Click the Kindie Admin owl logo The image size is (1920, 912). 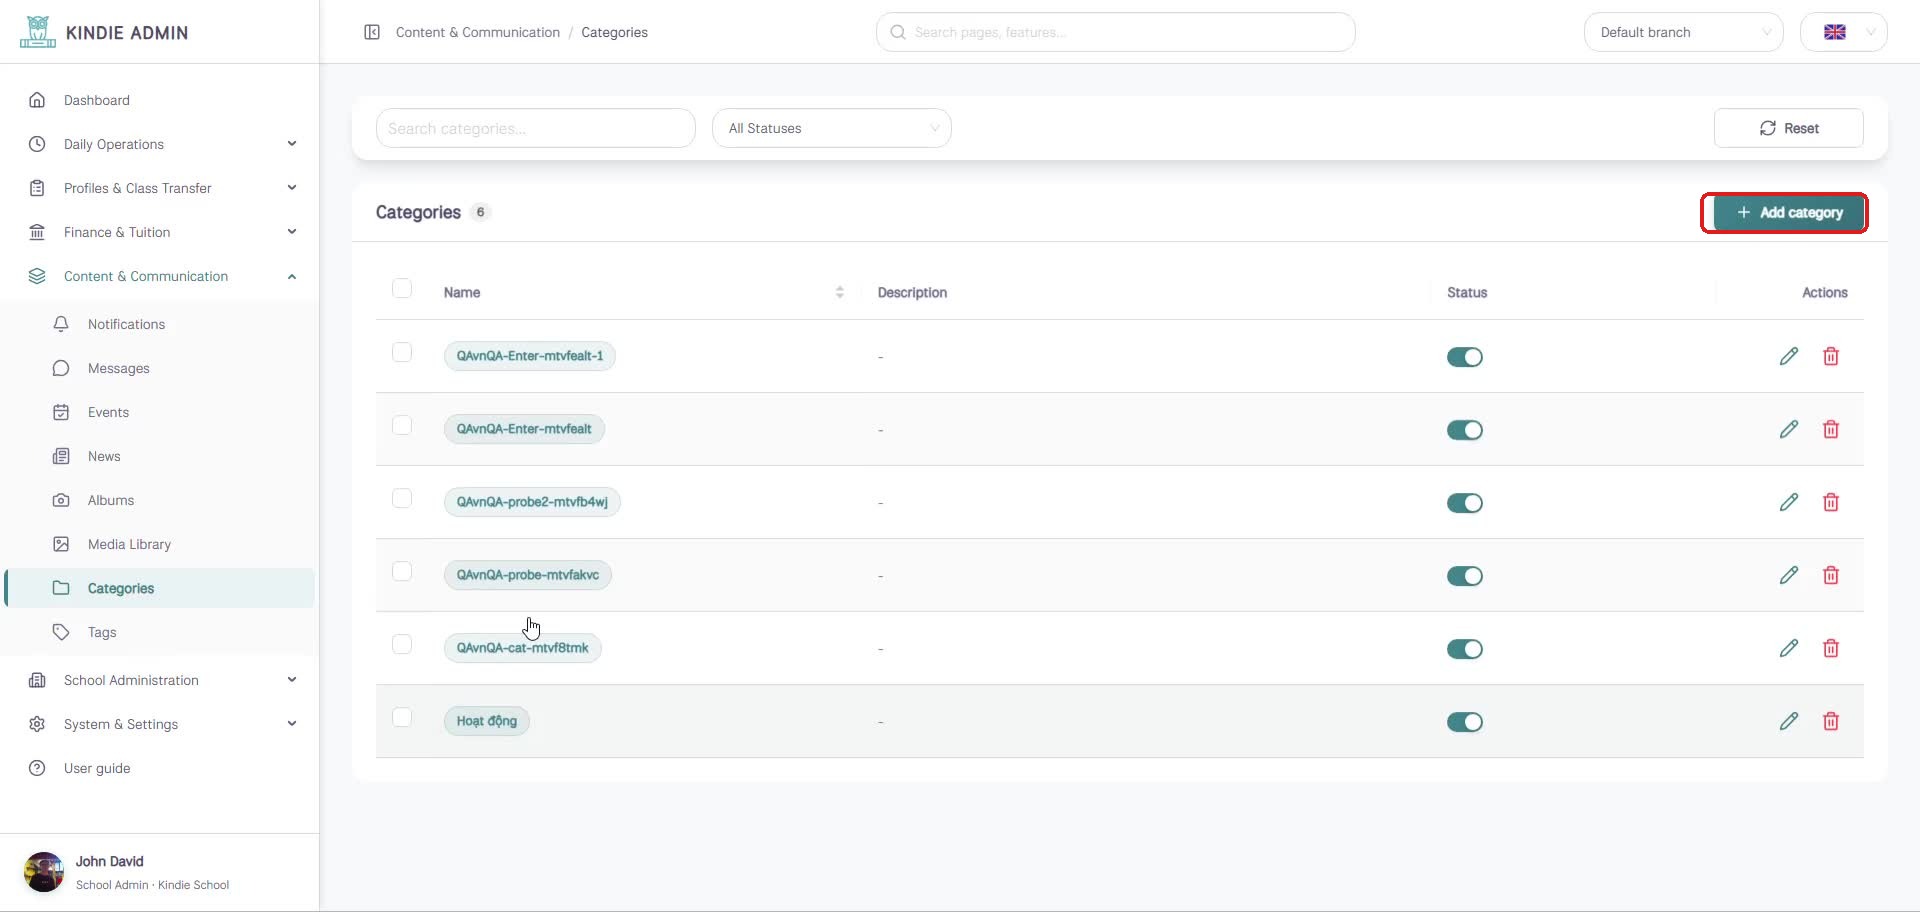(x=38, y=32)
